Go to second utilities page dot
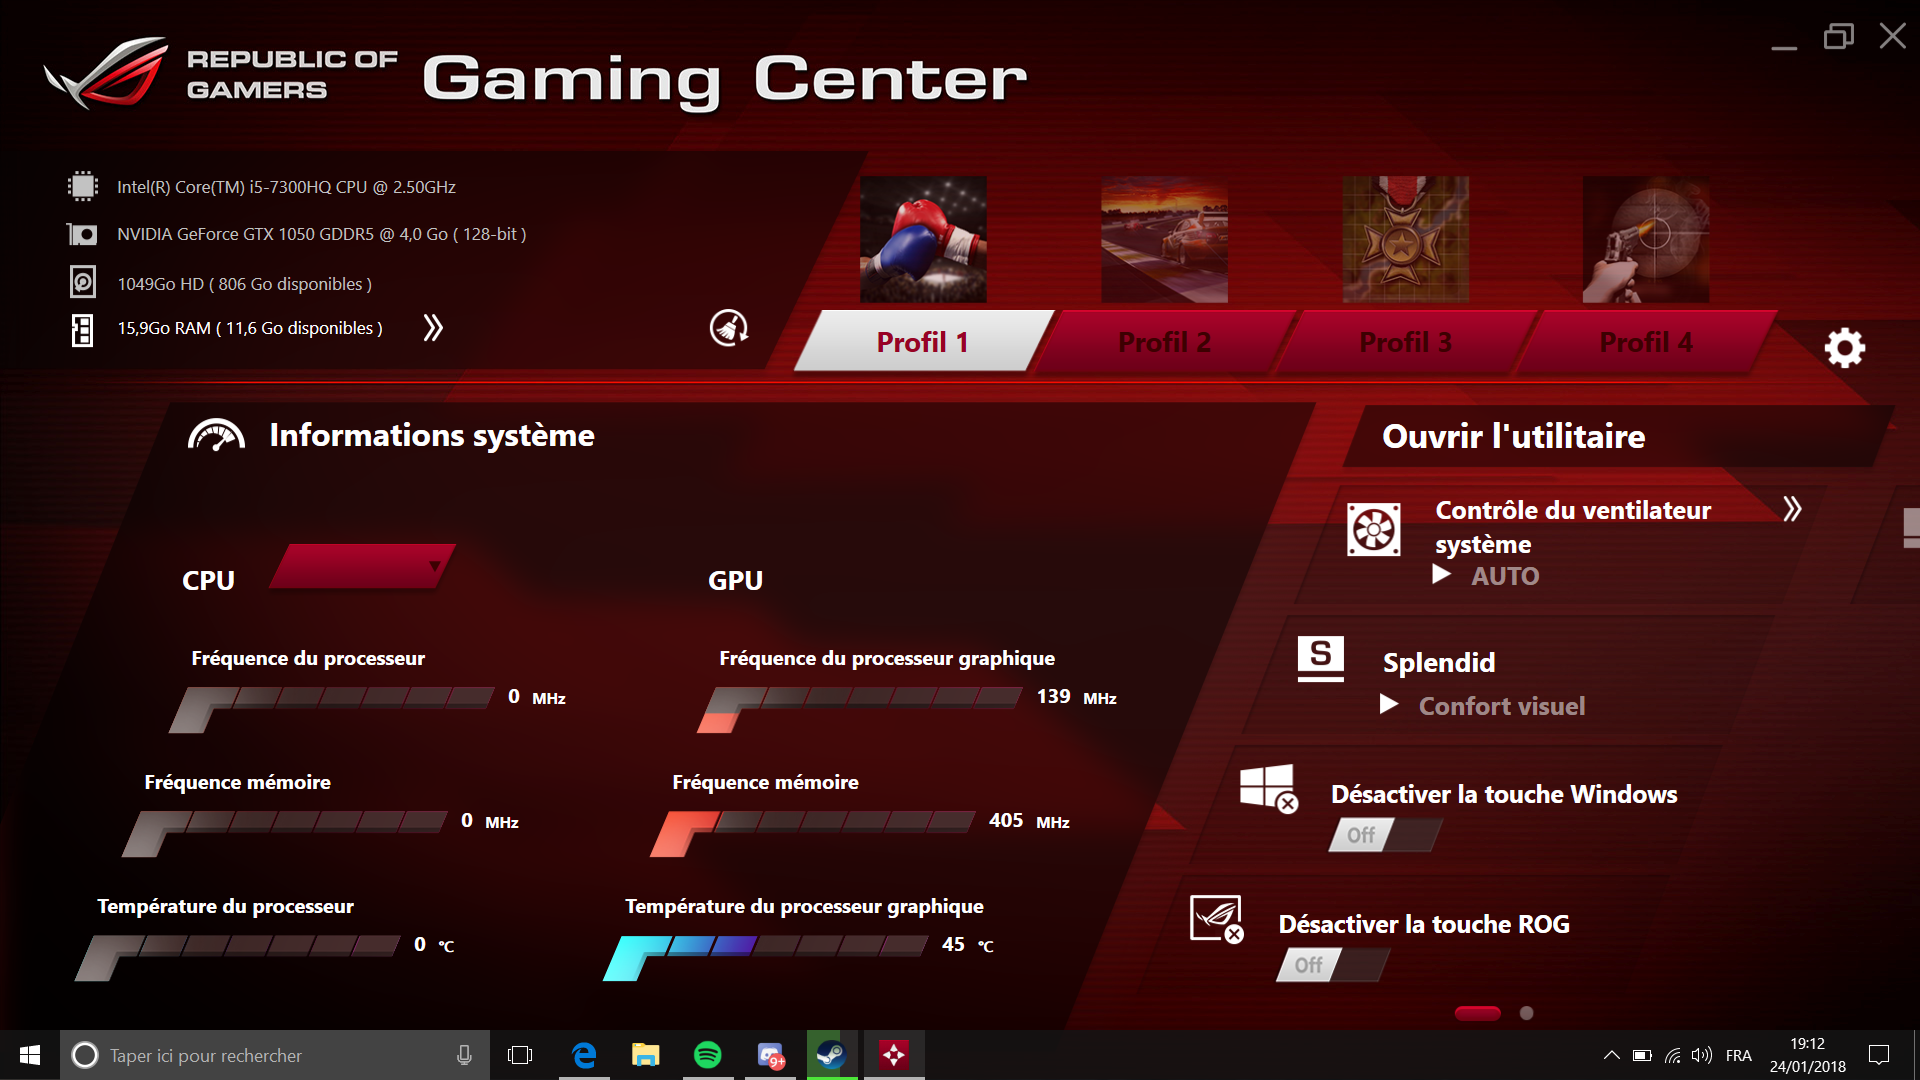The image size is (1920, 1080). [1526, 1013]
